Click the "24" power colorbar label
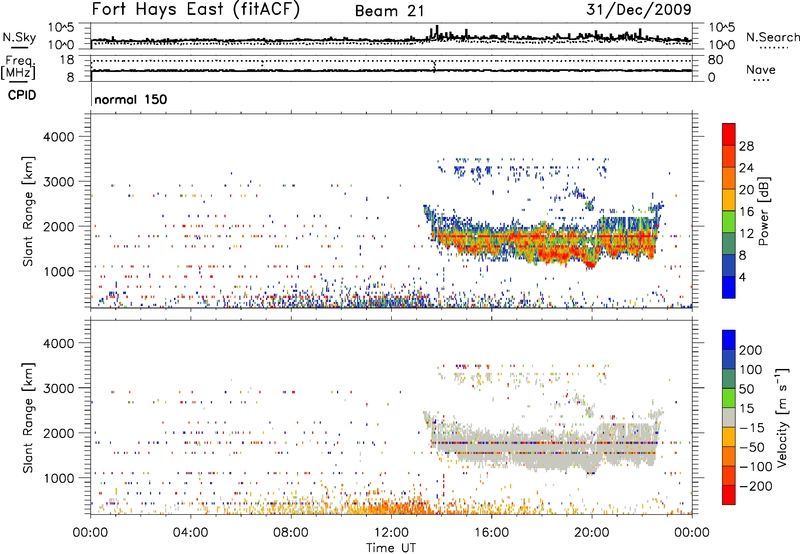 pyautogui.click(x=746, y=168)
